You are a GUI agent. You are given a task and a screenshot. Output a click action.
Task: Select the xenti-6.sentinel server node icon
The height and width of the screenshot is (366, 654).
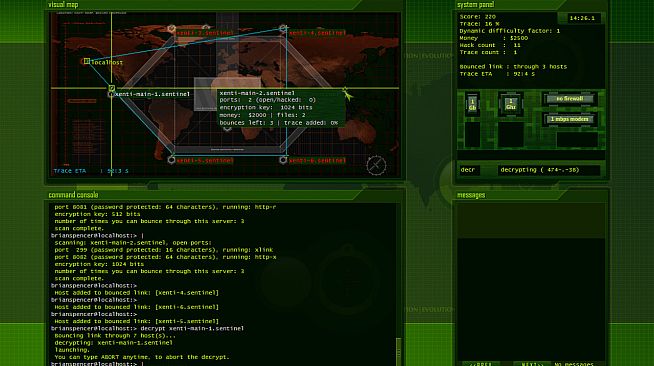283,160
